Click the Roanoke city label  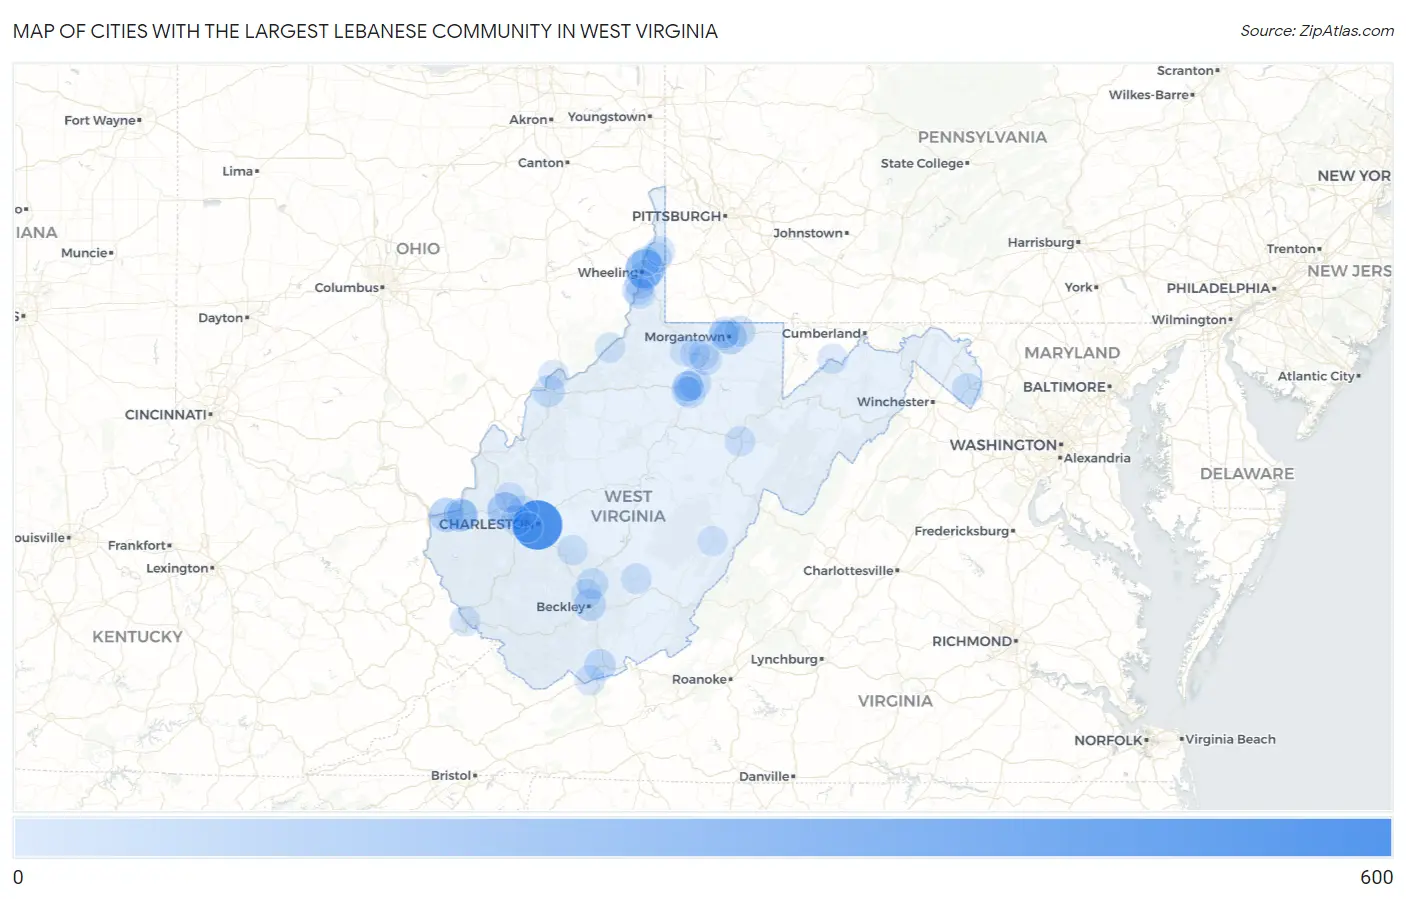(699, 680)
